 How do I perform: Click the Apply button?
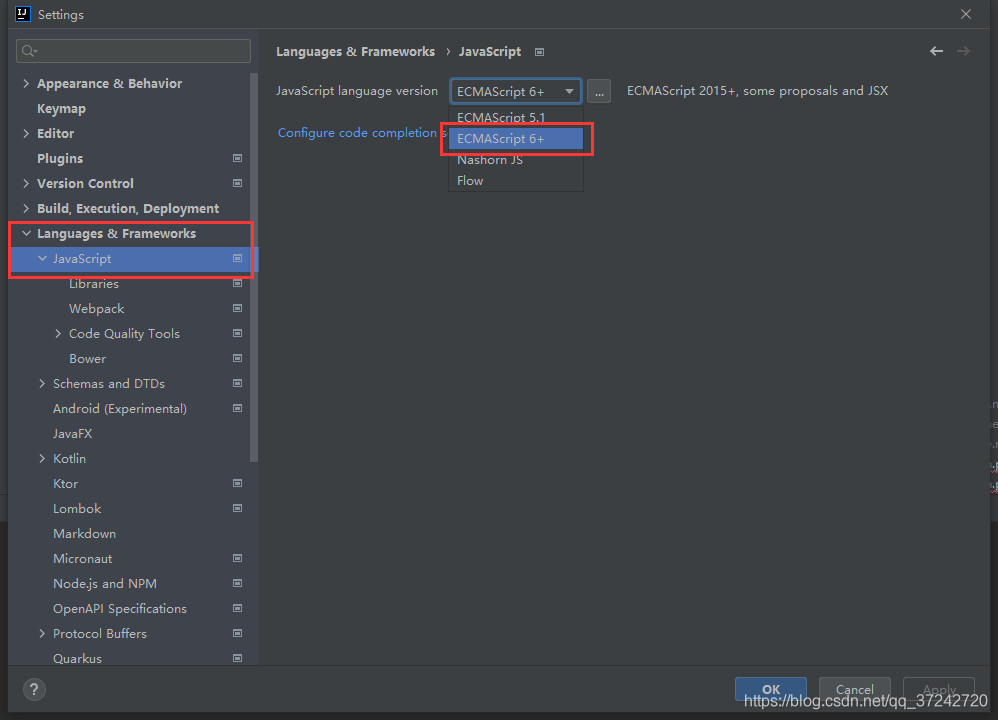[939, 689]
